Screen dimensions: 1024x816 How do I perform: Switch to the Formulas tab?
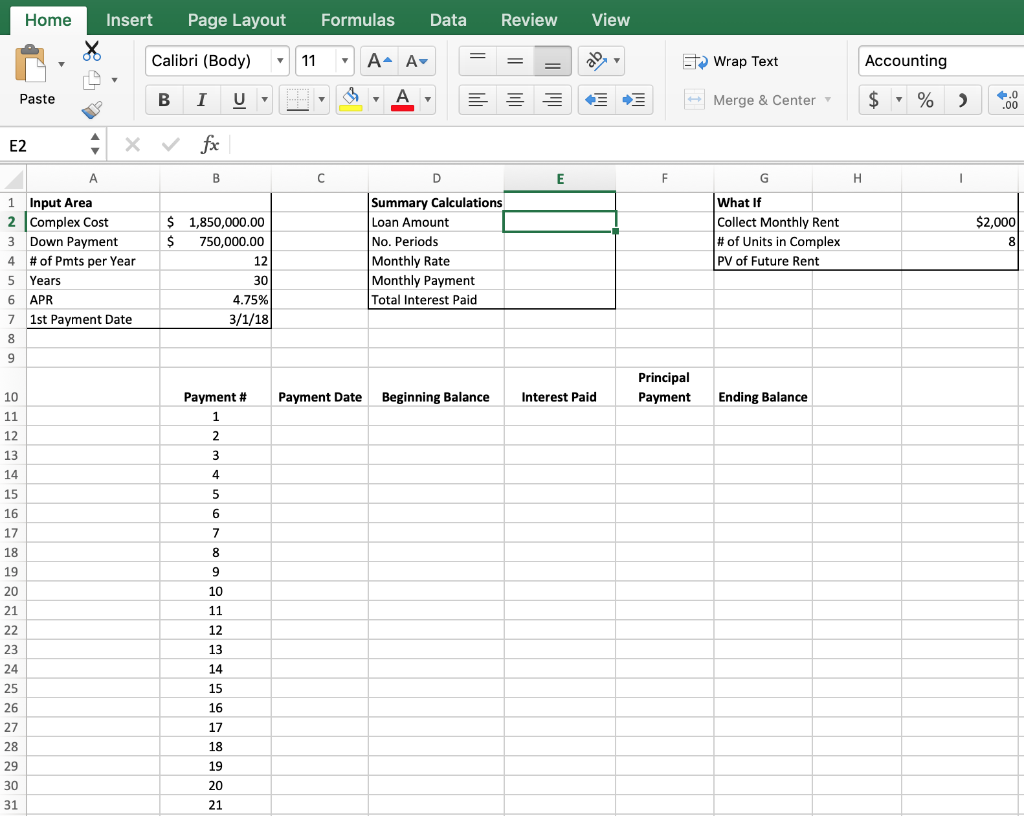click(357, 19)
